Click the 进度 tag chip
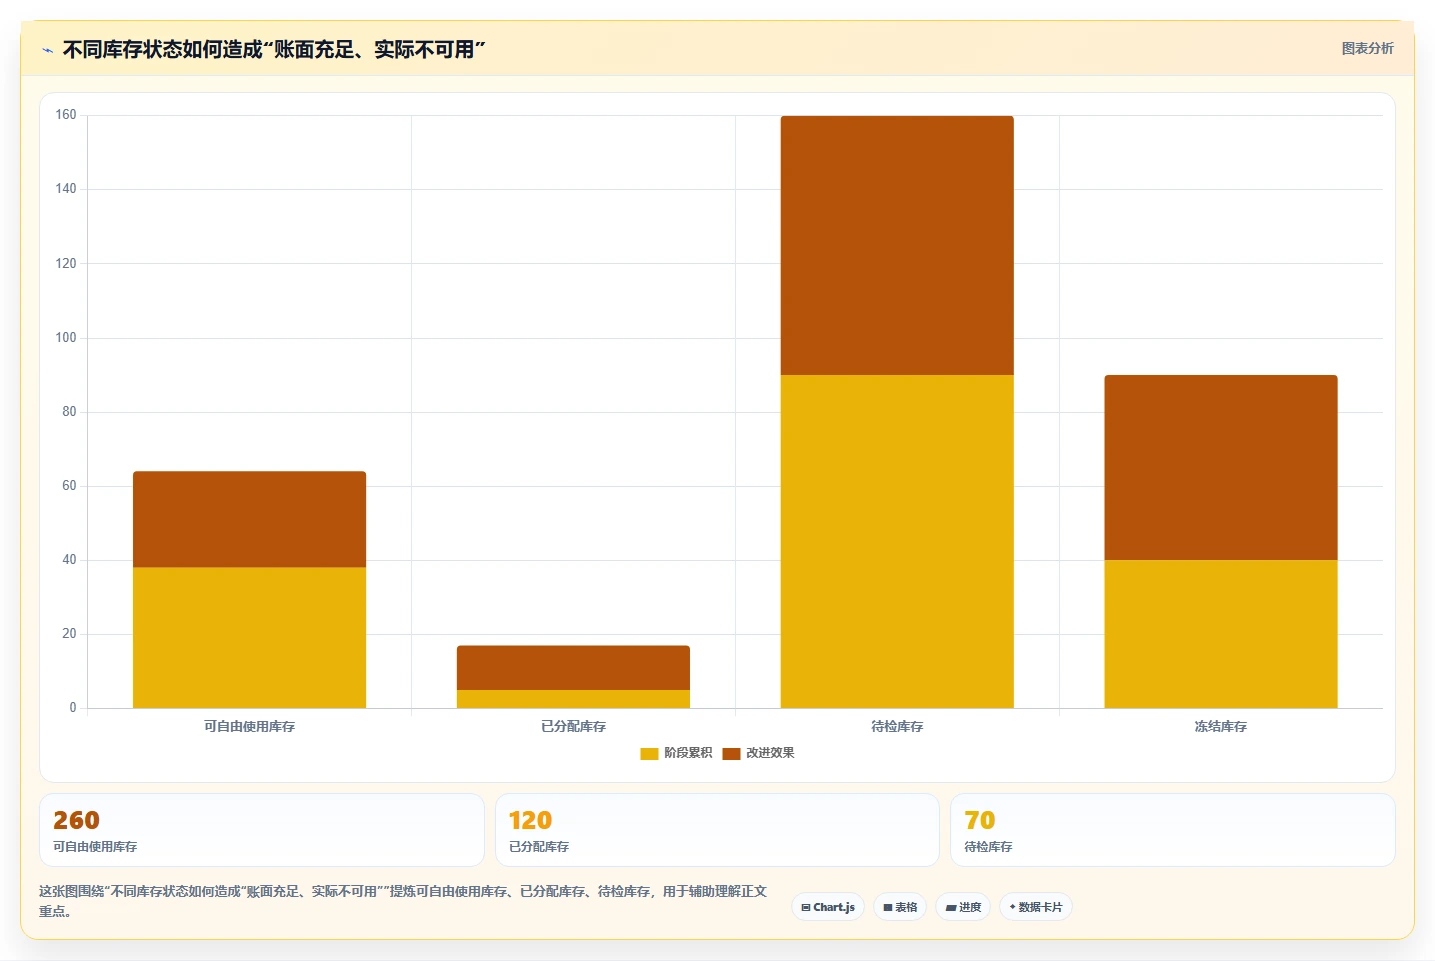The height and width of the screenshot is (961, 1435). pos(963,907)
